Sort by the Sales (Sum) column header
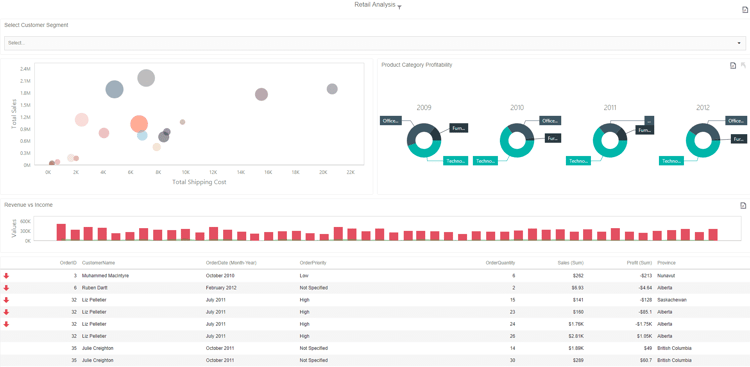This screenshot has width=750, height=367. (571, 263)
